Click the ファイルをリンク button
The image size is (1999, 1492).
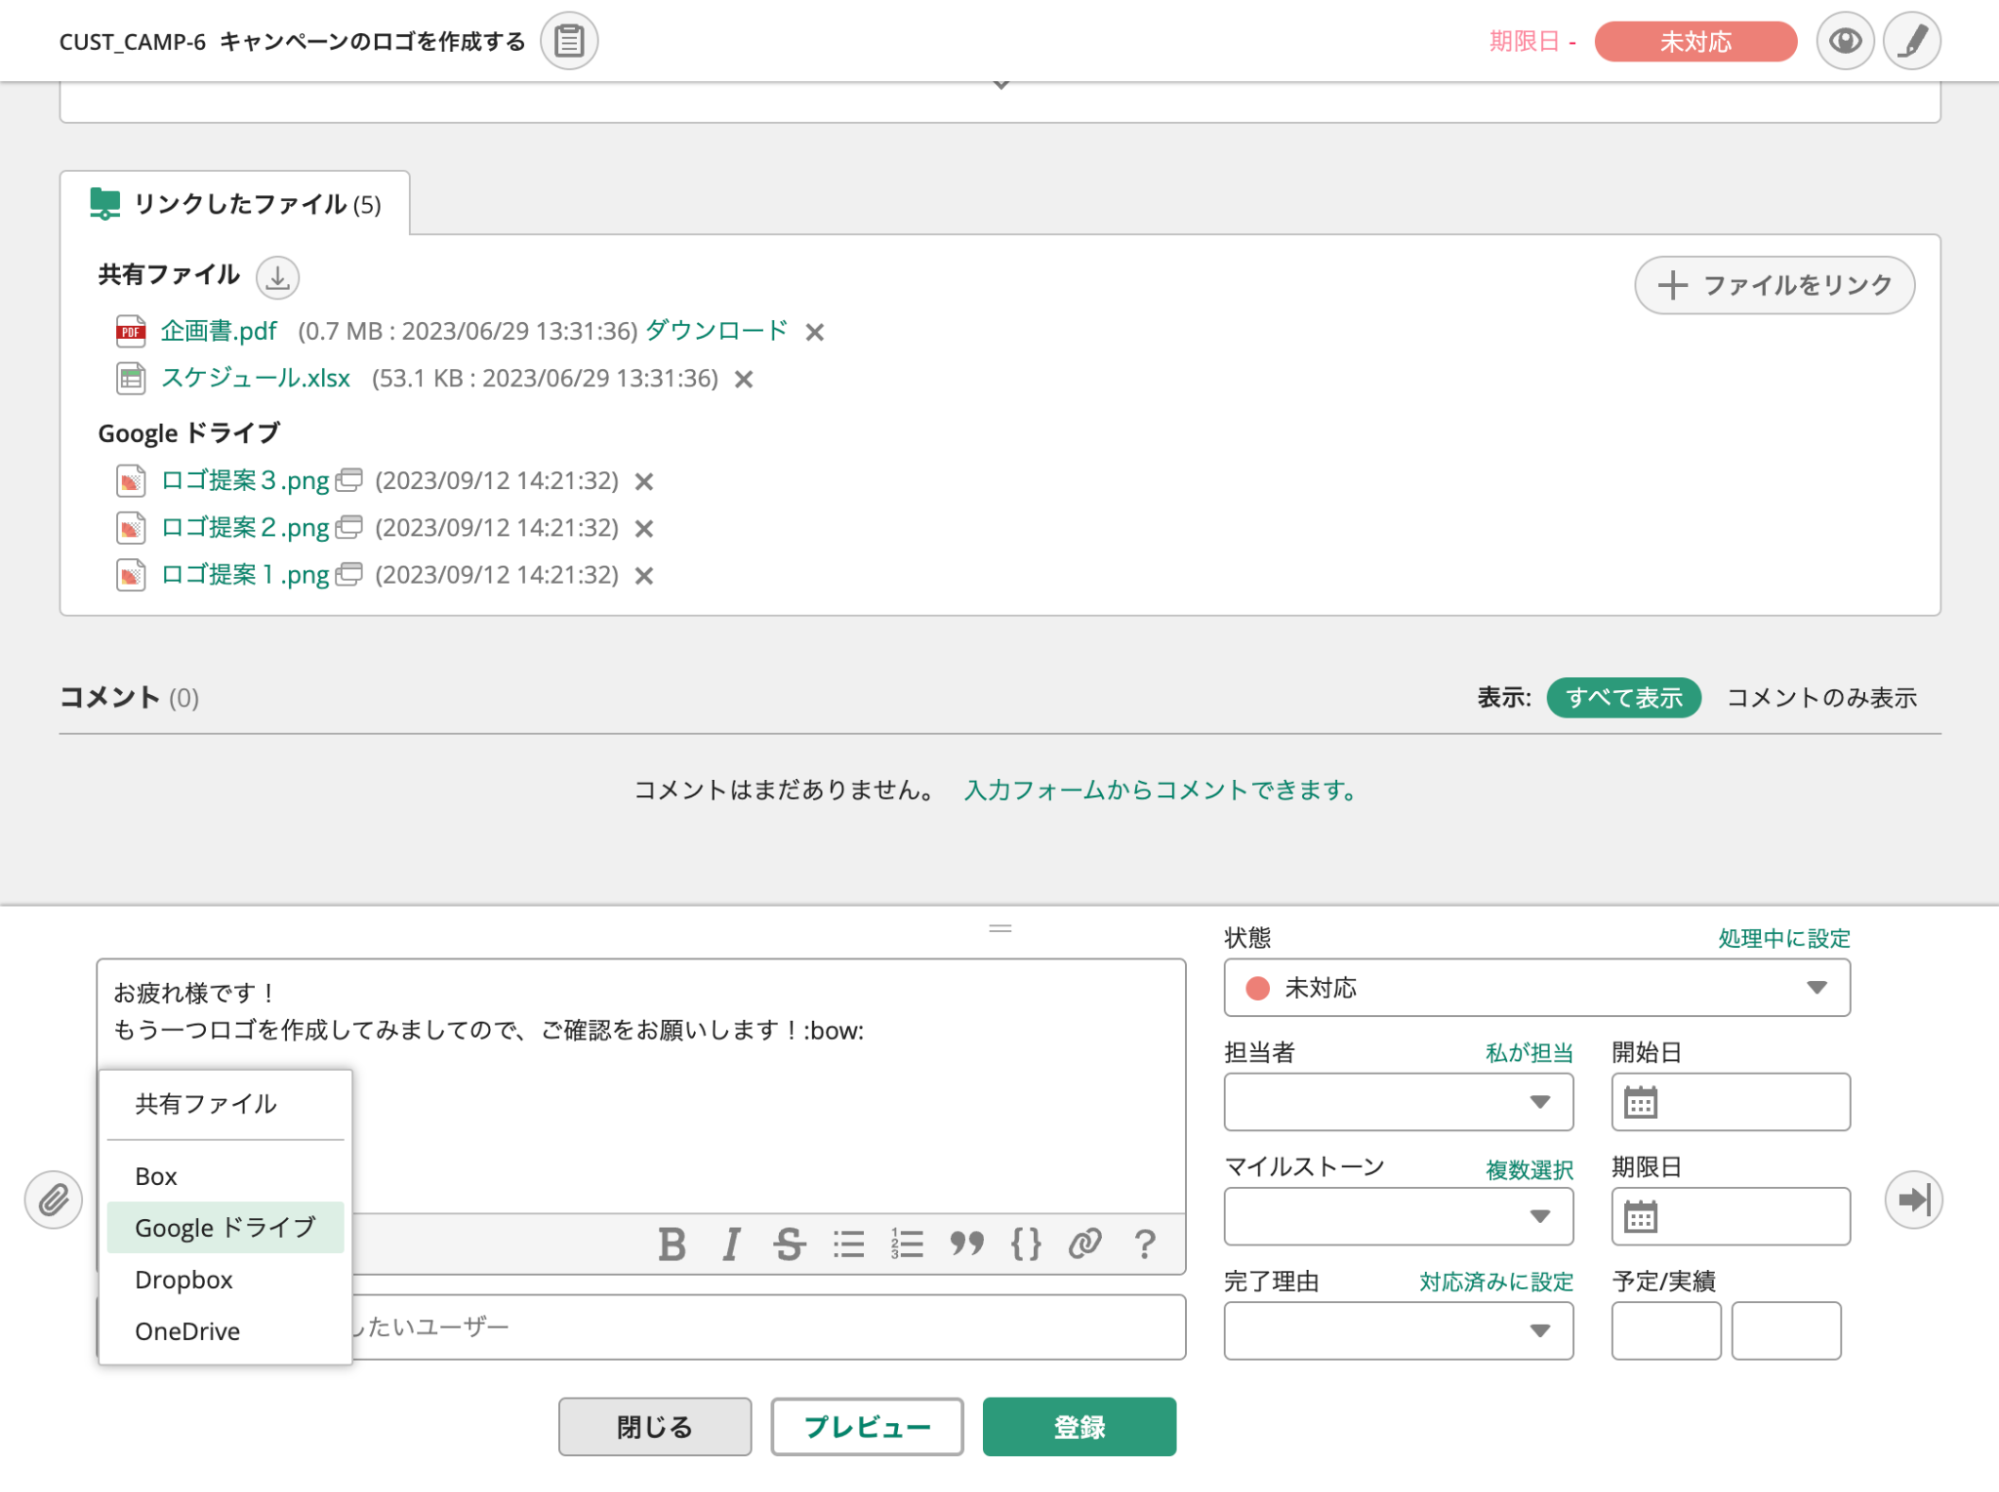point(1774,285)
